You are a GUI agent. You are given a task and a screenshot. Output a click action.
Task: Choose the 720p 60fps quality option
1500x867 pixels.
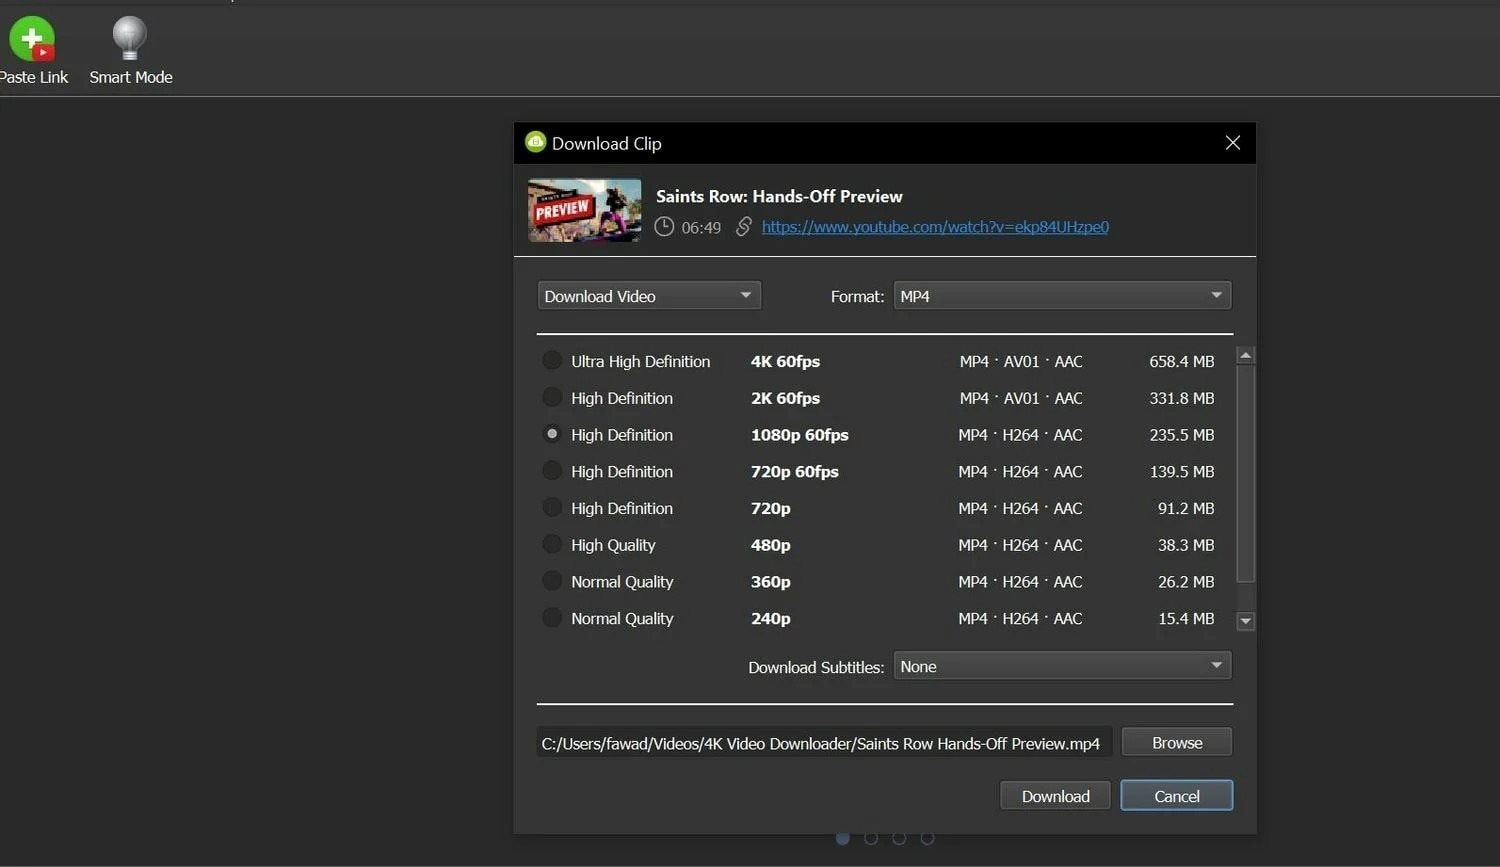click(x=552, y=471)
